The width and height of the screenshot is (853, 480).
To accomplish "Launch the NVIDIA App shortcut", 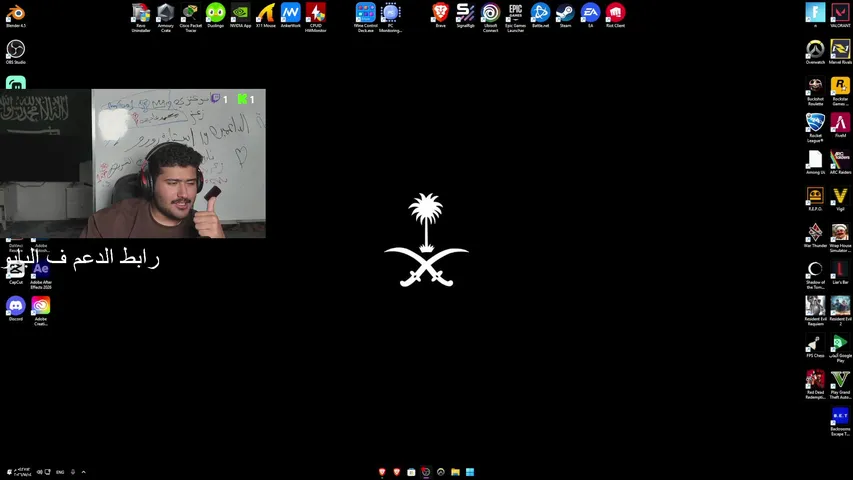I will (240, 15).
